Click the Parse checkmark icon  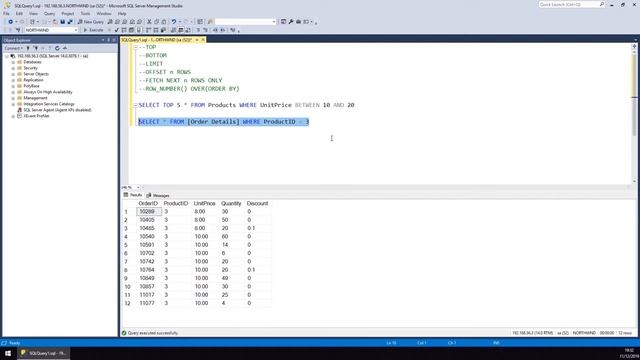click(116, 30)
